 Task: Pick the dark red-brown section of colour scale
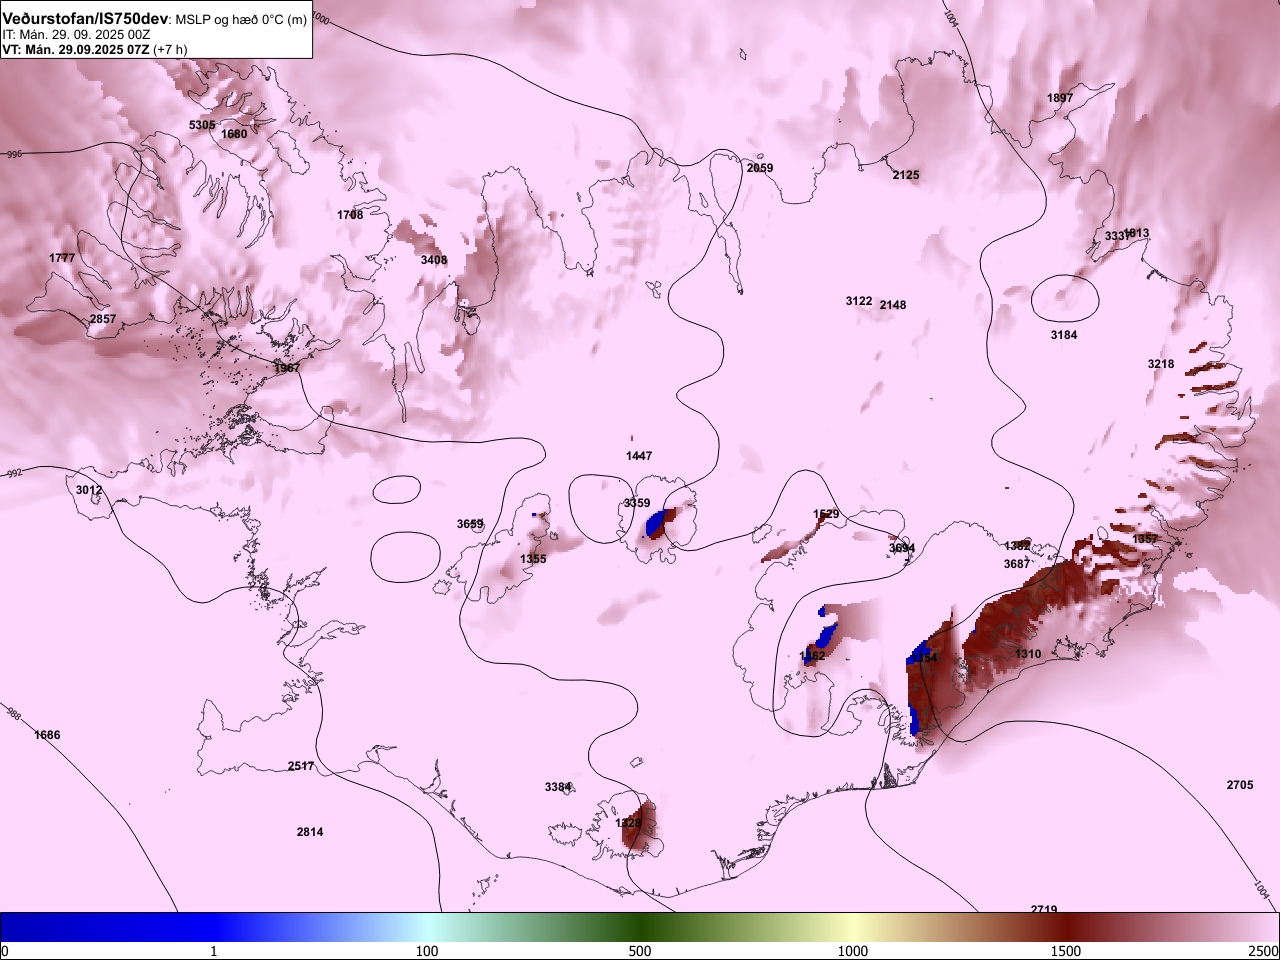(x=1066, y=927)
